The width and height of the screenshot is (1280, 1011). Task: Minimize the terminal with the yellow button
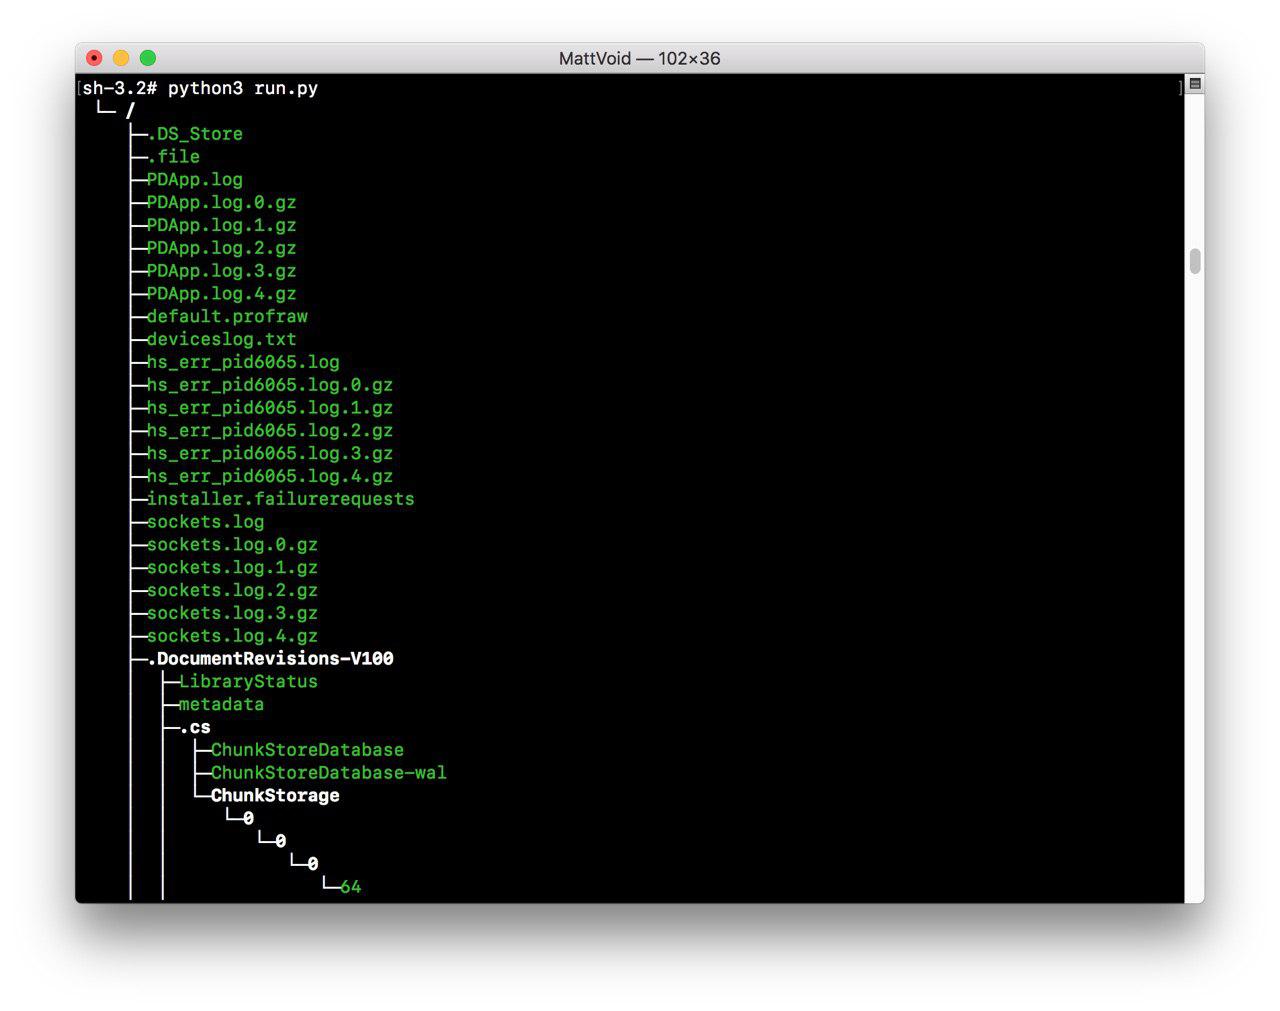click(x=121, y=58)
